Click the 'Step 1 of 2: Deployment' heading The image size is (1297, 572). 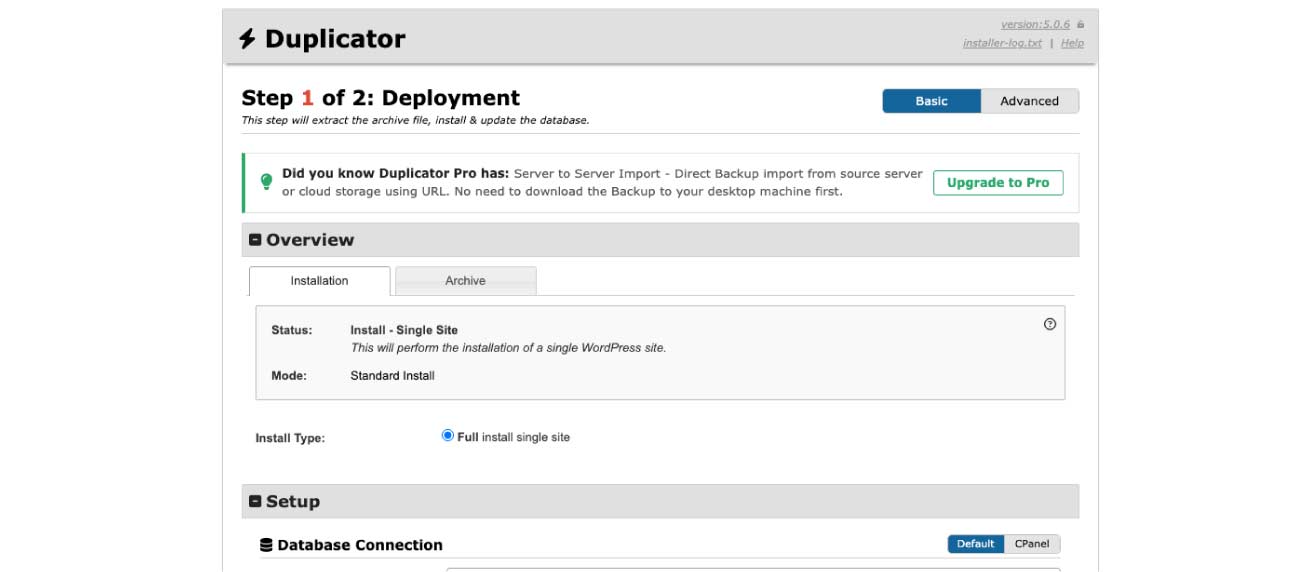click(x=381, y=98)
